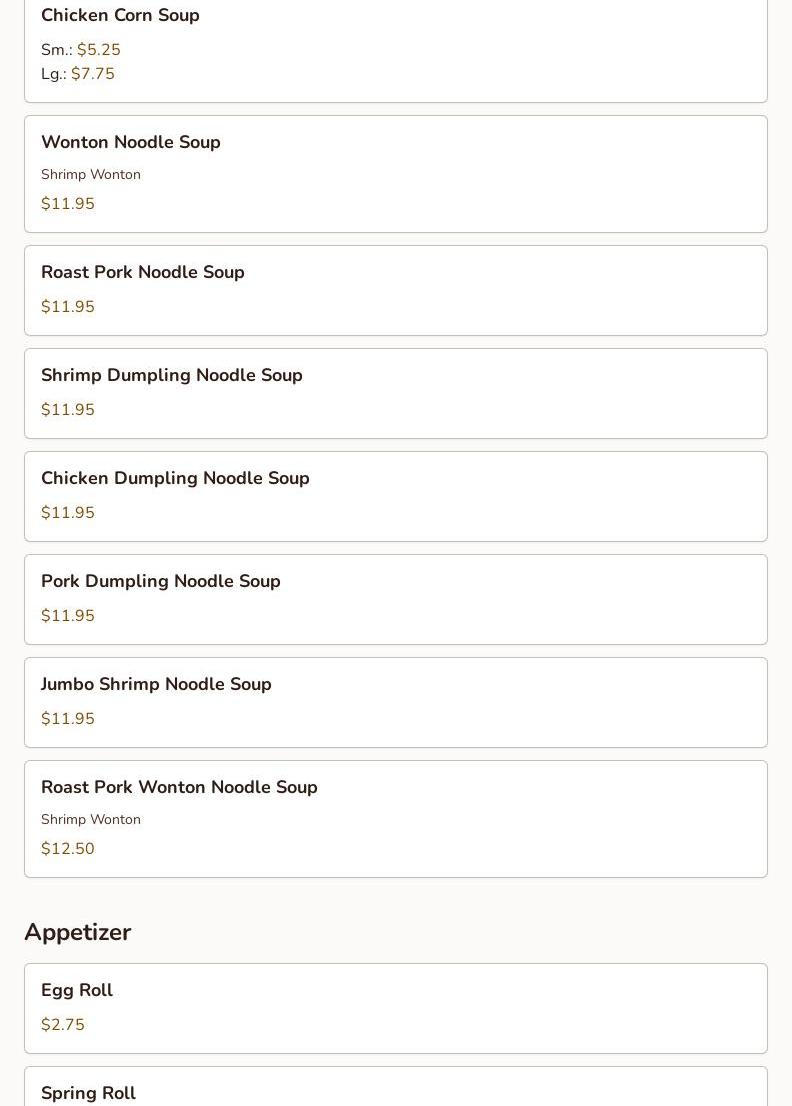
Task: Click Roast Pork Wonton Noodle Soup
Action: pyautogui.click(x=179, y=788)
